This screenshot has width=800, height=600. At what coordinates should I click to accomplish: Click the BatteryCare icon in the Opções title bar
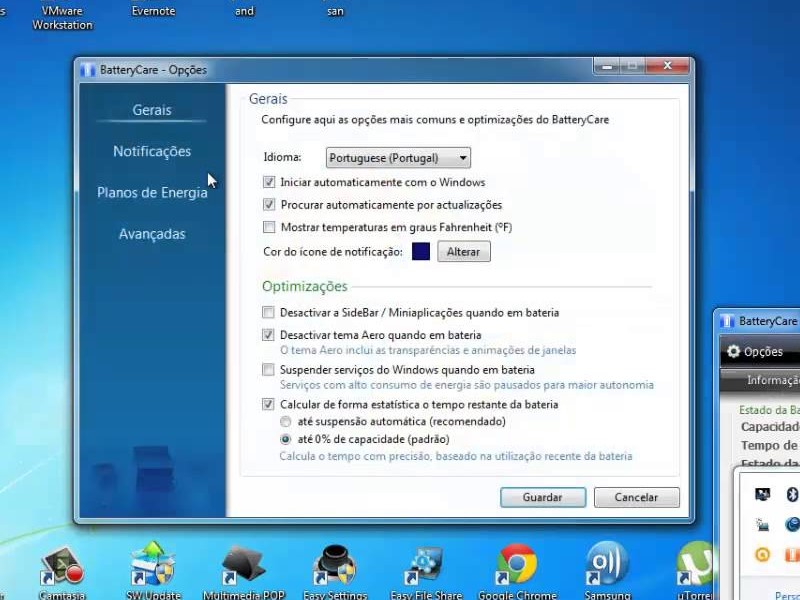88,70
